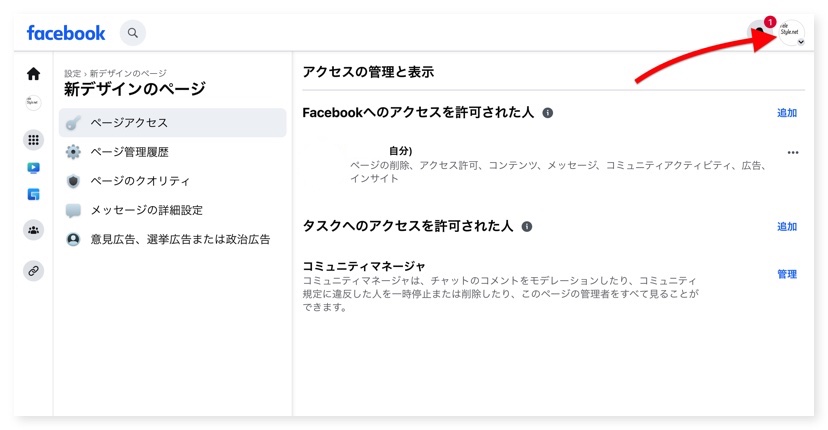Click the page profile thumbnail in left sidebar
The image size is (828, 430).
[33, 102]
